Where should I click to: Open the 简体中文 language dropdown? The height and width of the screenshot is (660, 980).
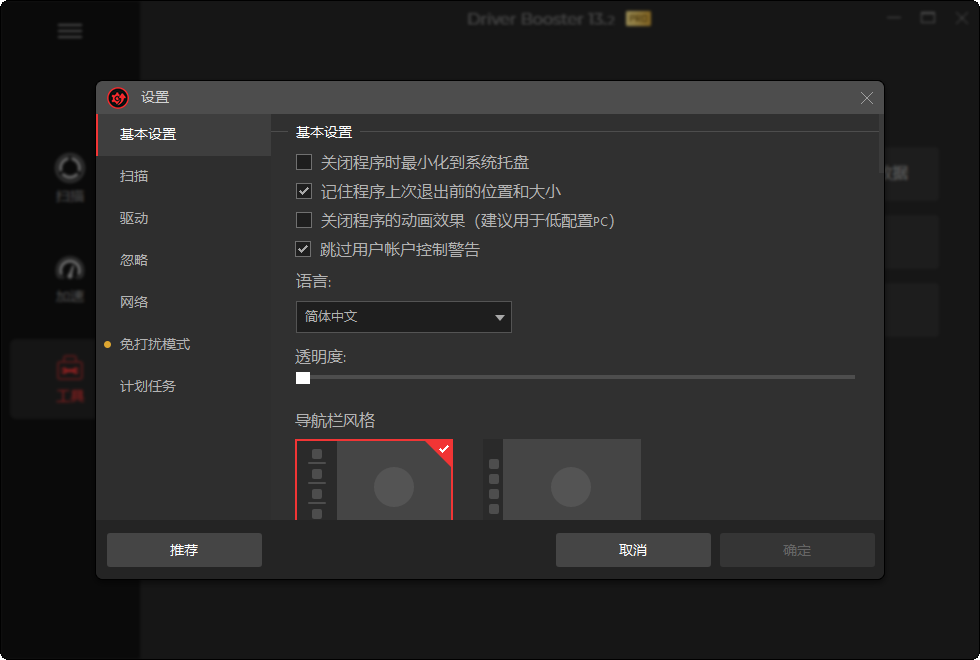(x=403, y=316)
